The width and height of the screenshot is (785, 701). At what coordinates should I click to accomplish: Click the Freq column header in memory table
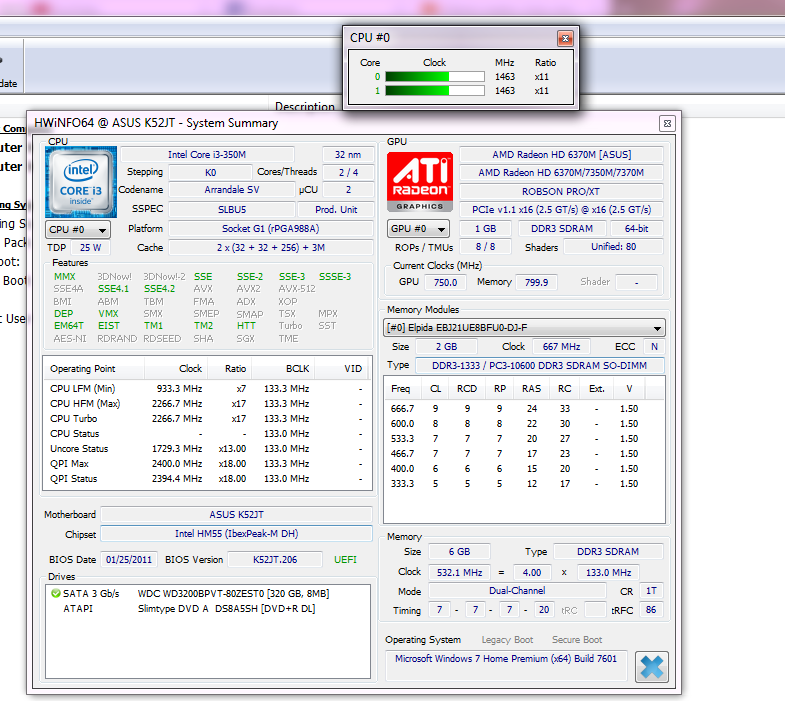[x=403, y=389]
